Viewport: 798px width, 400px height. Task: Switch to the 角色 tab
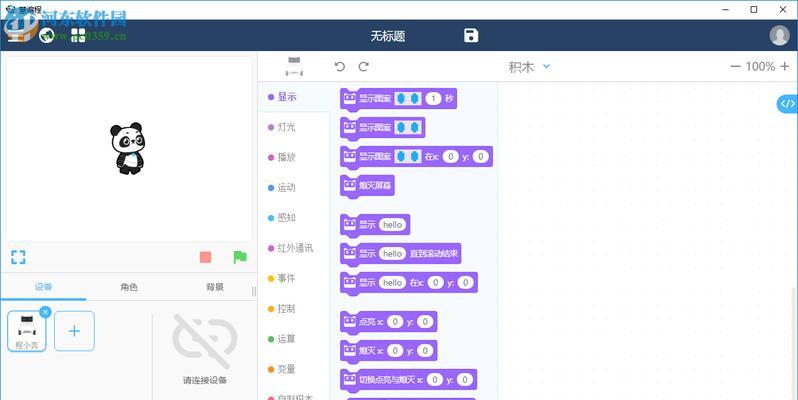129,287
